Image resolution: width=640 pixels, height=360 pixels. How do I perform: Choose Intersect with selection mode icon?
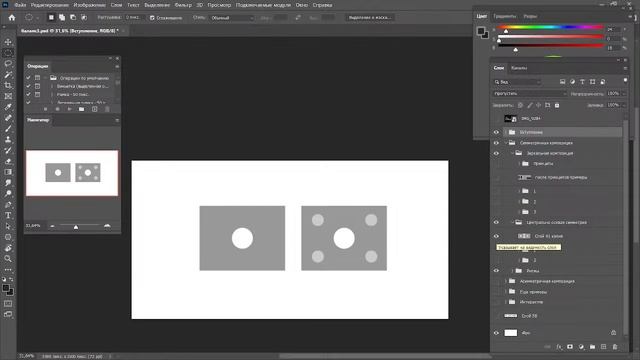(84, 18)
